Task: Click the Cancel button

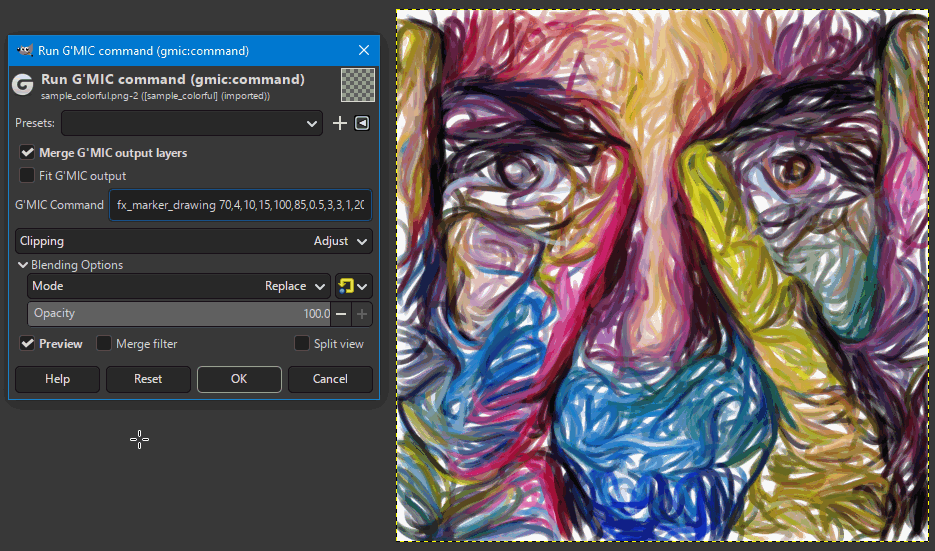Action: pos(330,379)
